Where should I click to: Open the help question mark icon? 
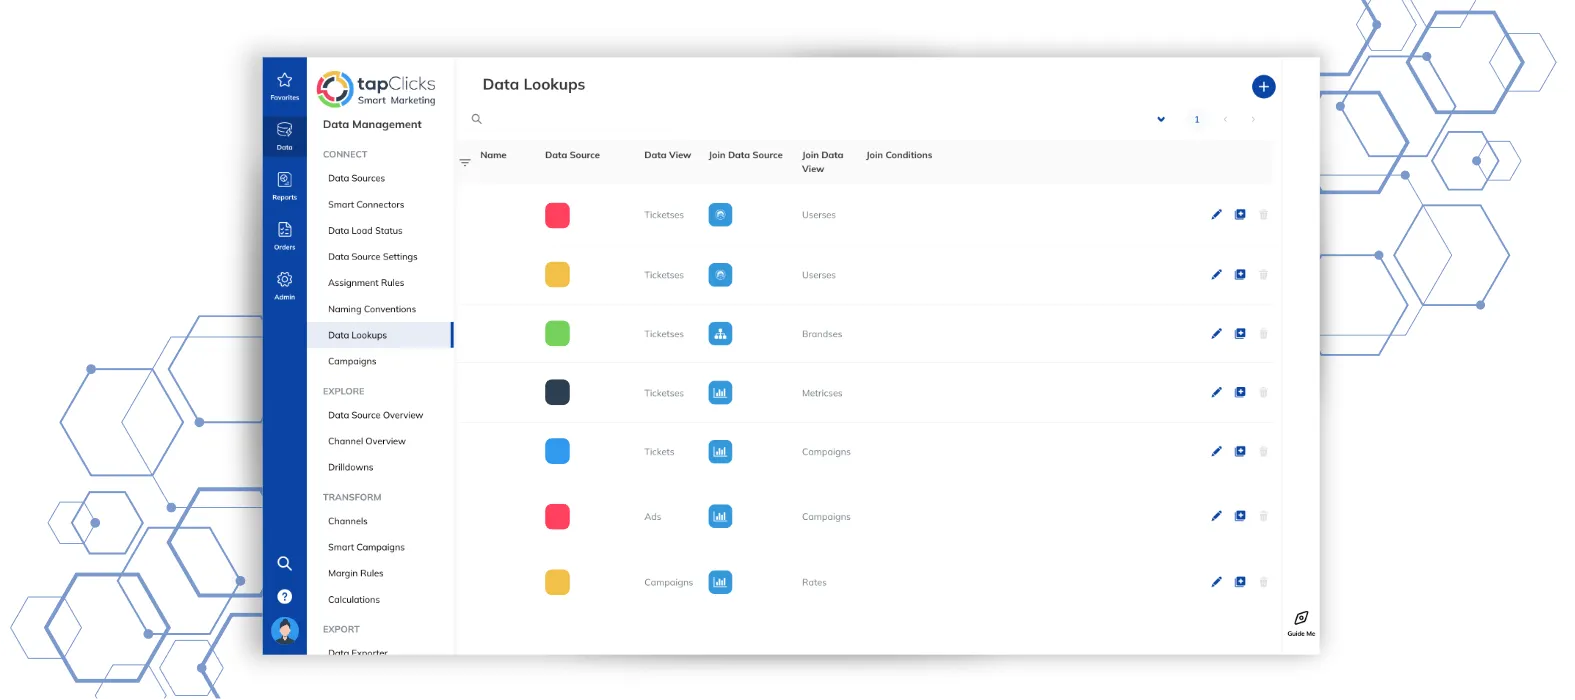285,596
